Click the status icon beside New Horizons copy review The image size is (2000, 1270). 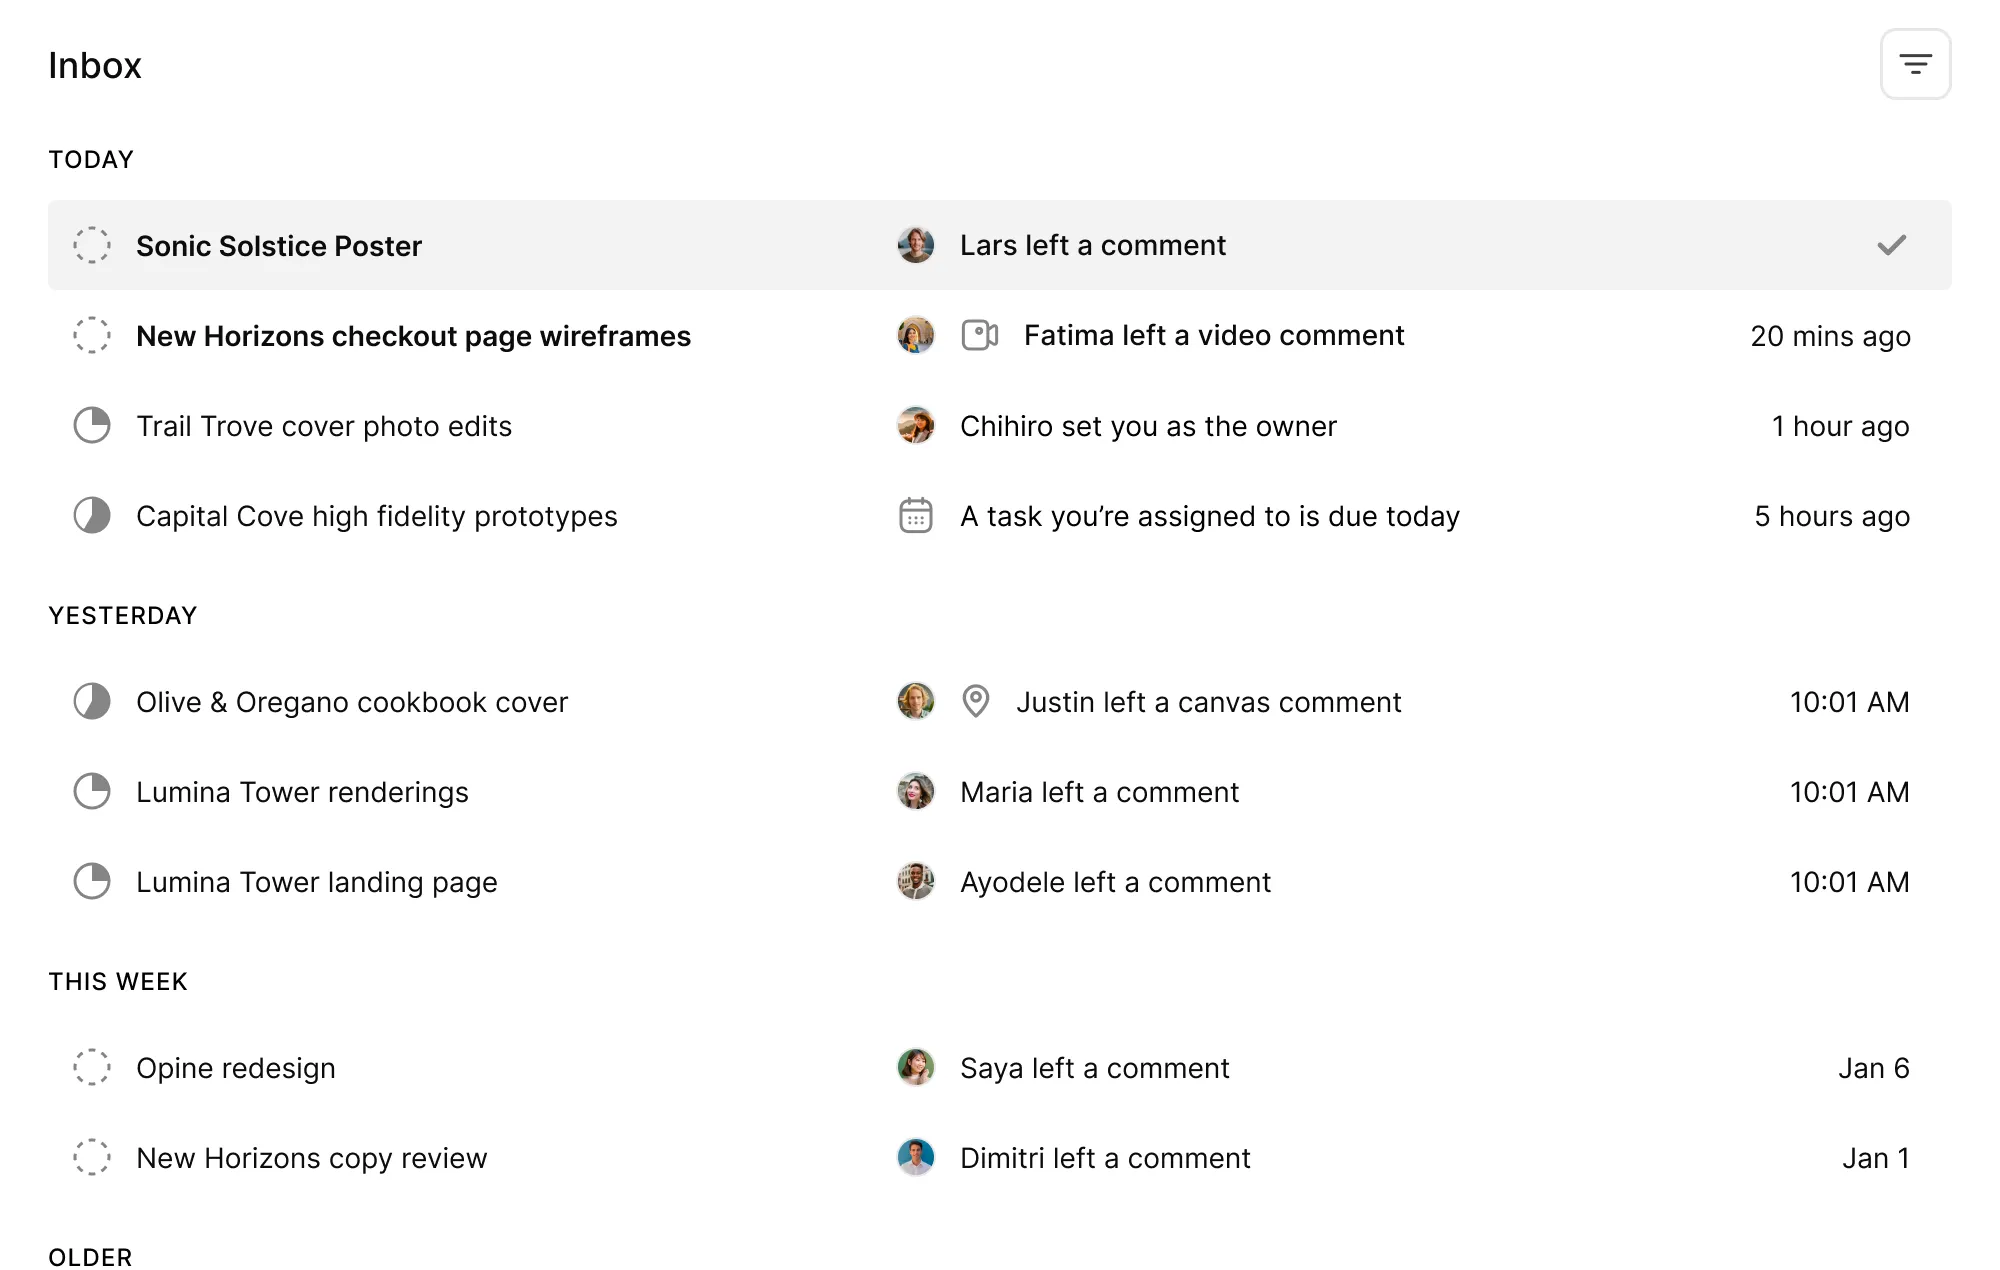point(92,1157)
